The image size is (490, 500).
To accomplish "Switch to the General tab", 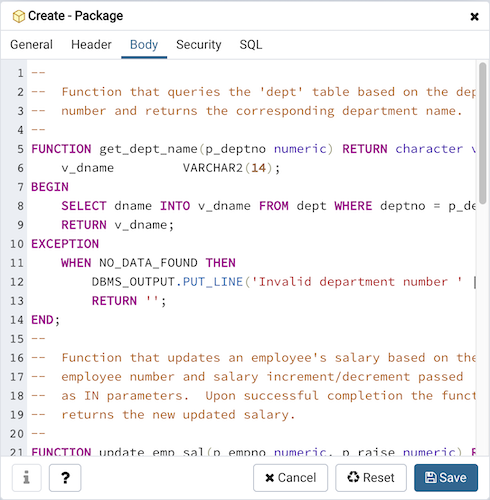I will tap(31, 45).
